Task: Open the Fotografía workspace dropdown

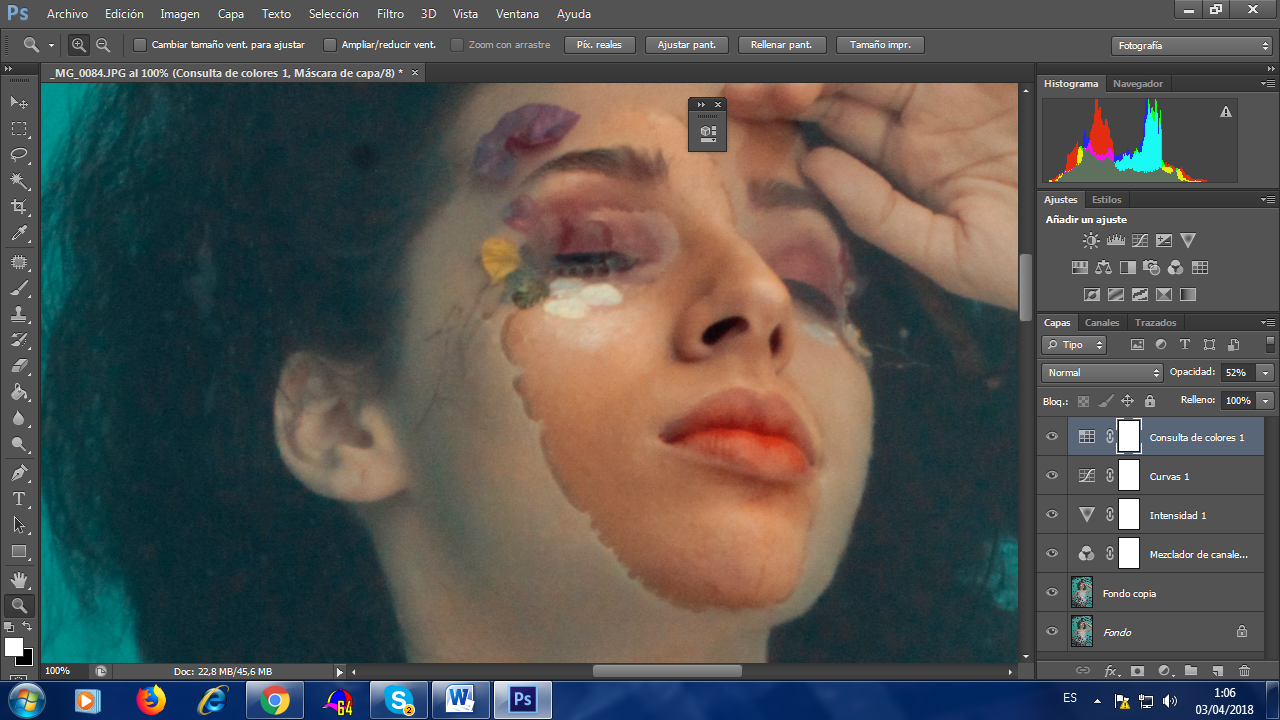Action: click(x=1191, y=46)
